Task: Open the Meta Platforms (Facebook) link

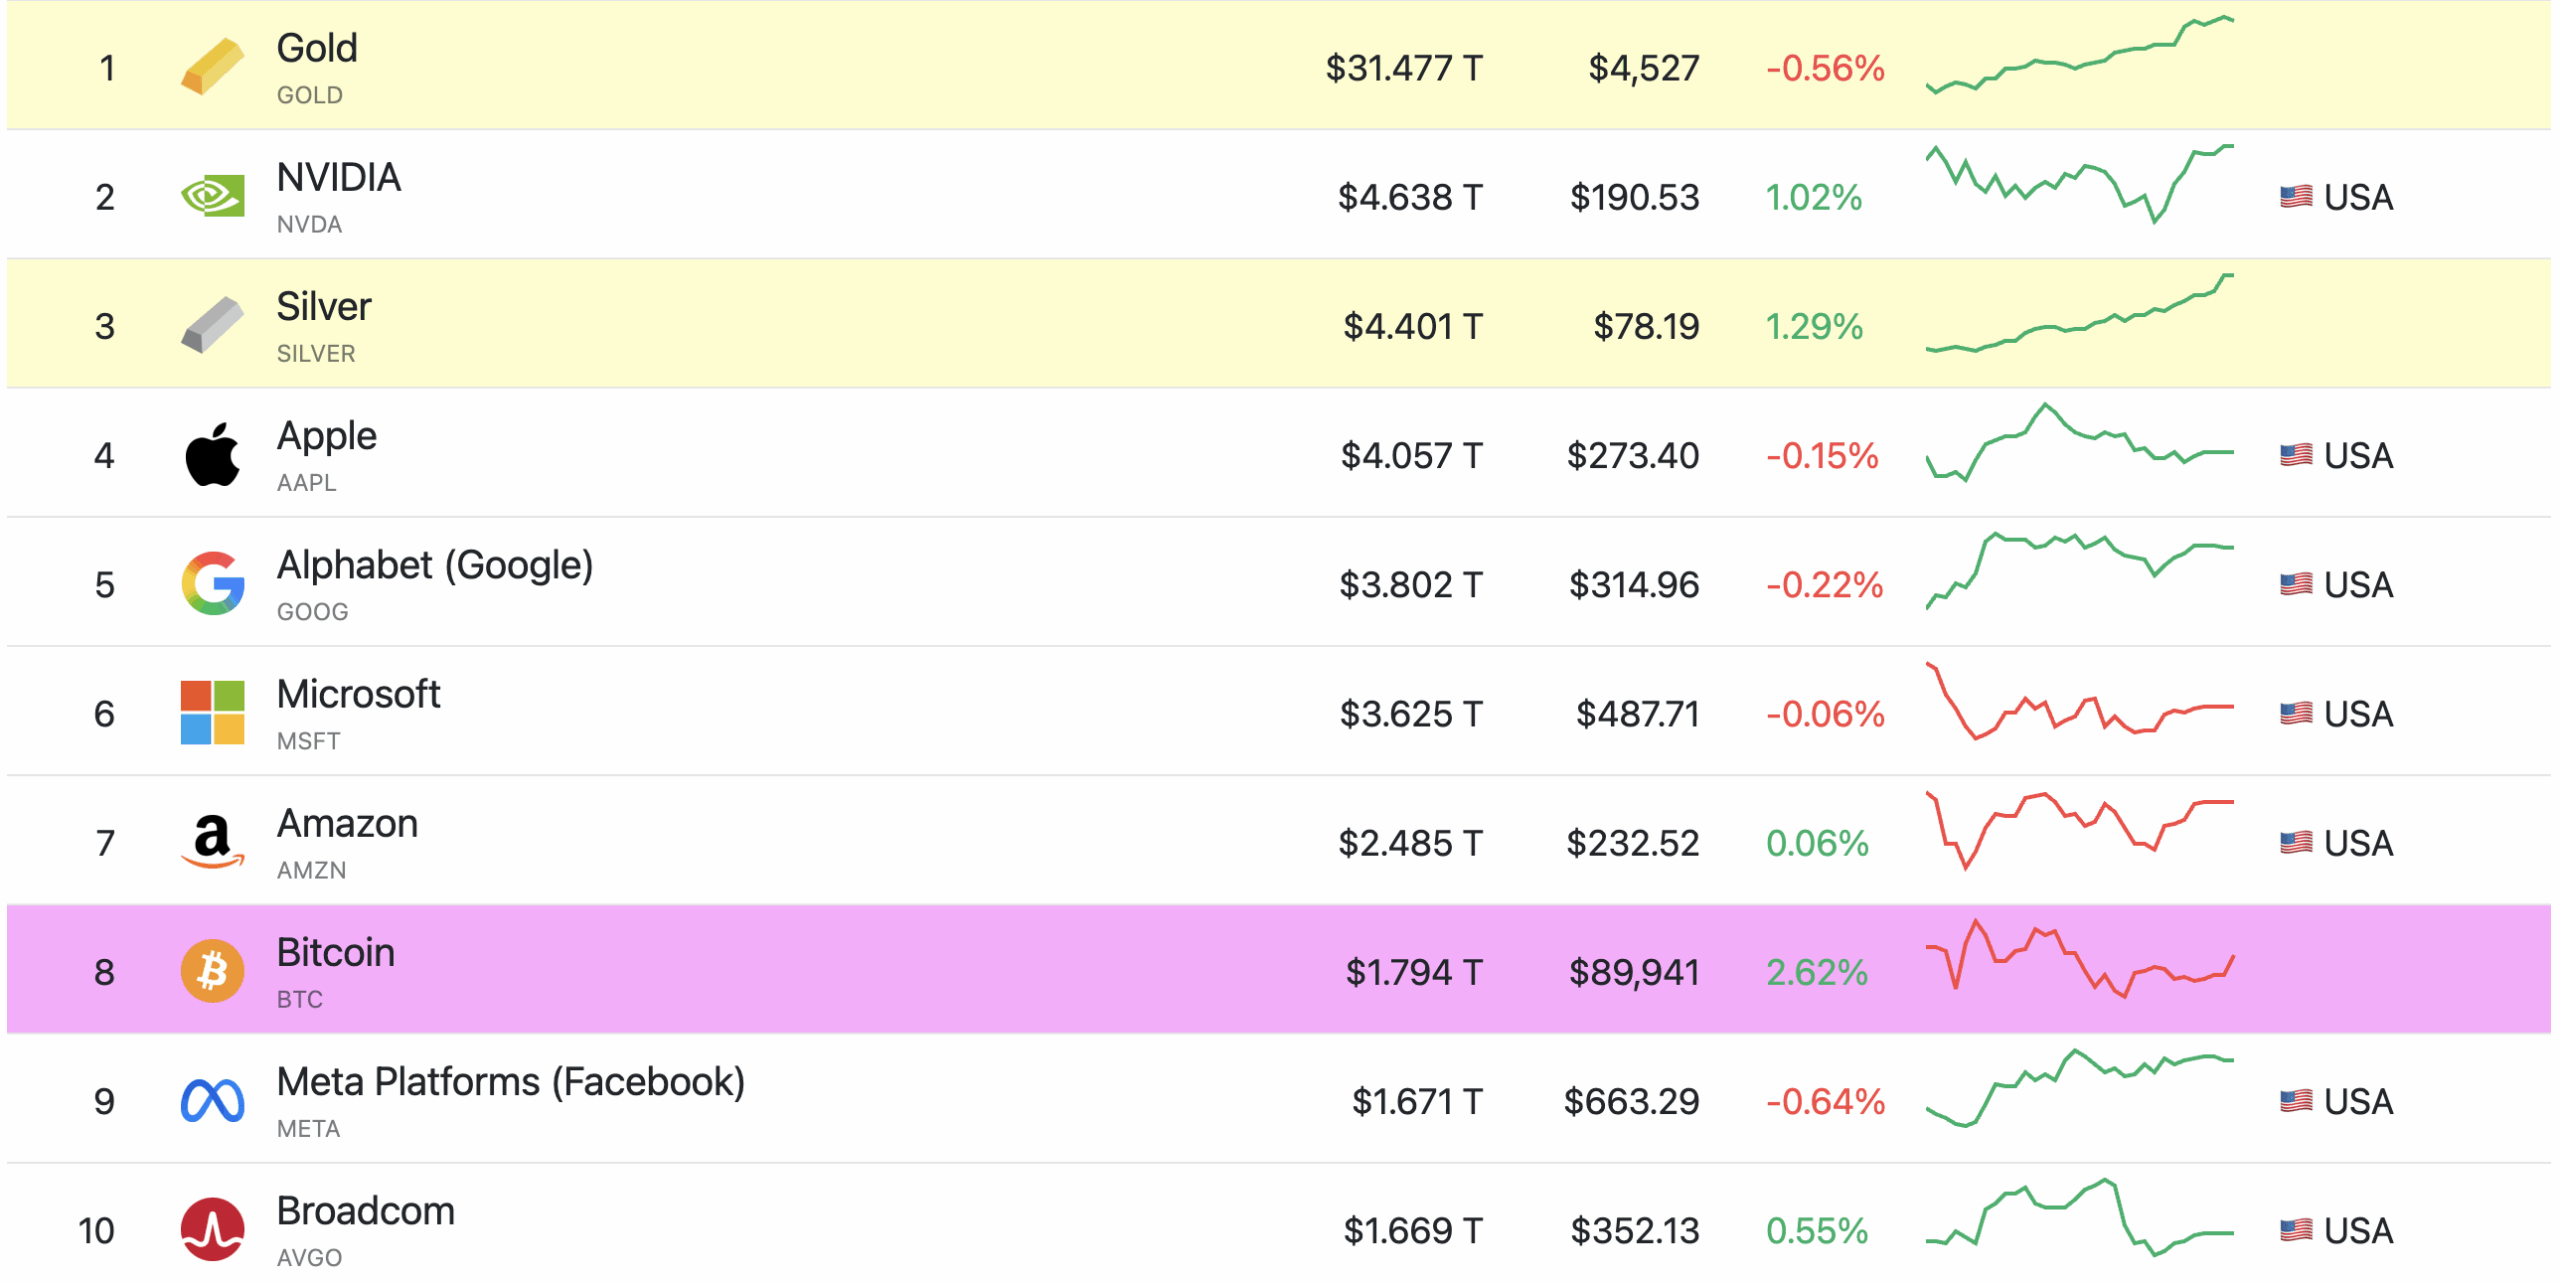Action: [x=510, y=1083]
